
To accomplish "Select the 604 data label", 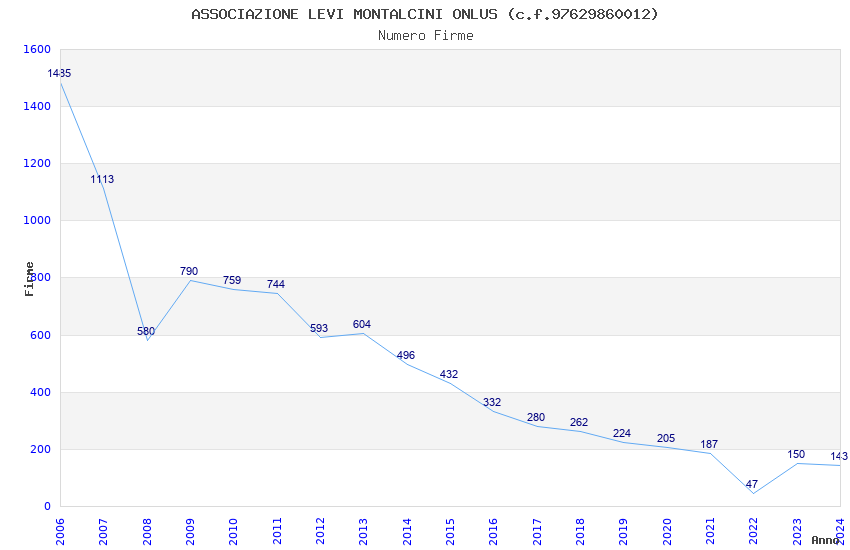I will [362, 324].
